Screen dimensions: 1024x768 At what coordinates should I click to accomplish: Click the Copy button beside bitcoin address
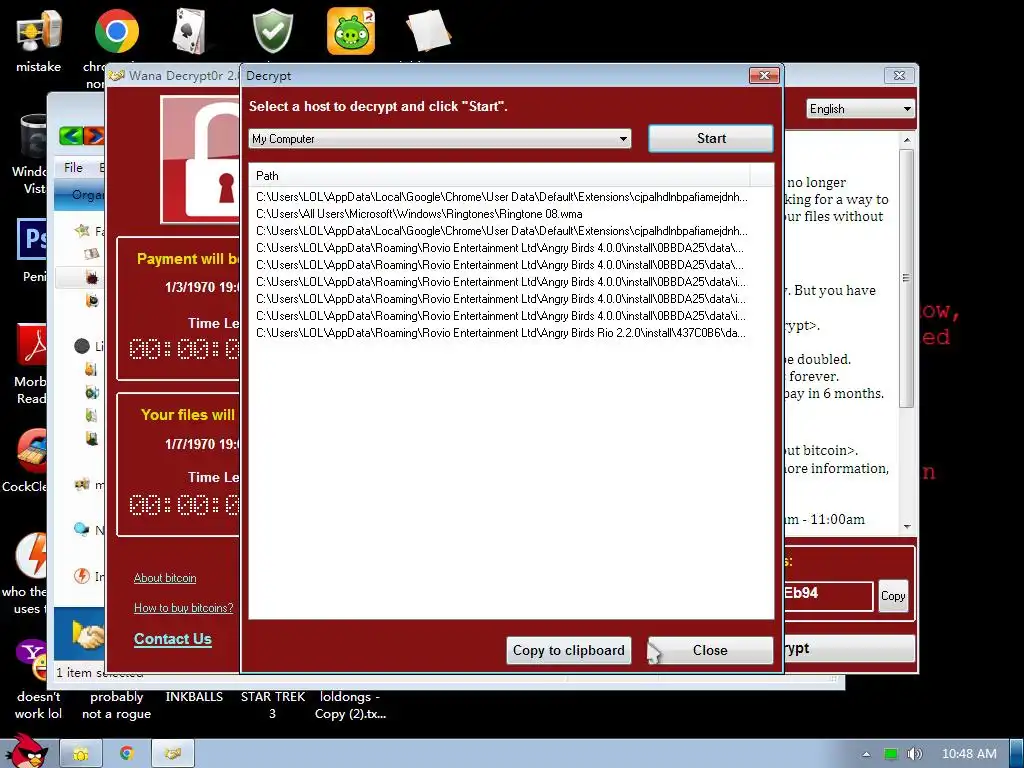coord(893,596)
